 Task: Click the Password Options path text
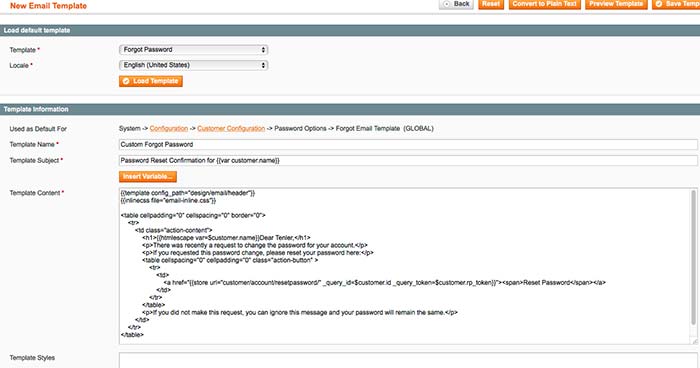(x=300, y=129)
